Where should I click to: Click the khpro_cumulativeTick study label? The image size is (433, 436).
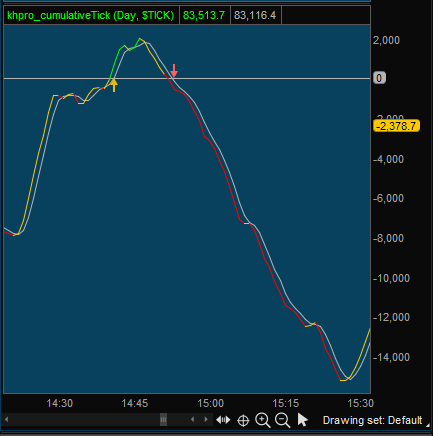pyautogui.click(x=91, y=15)
